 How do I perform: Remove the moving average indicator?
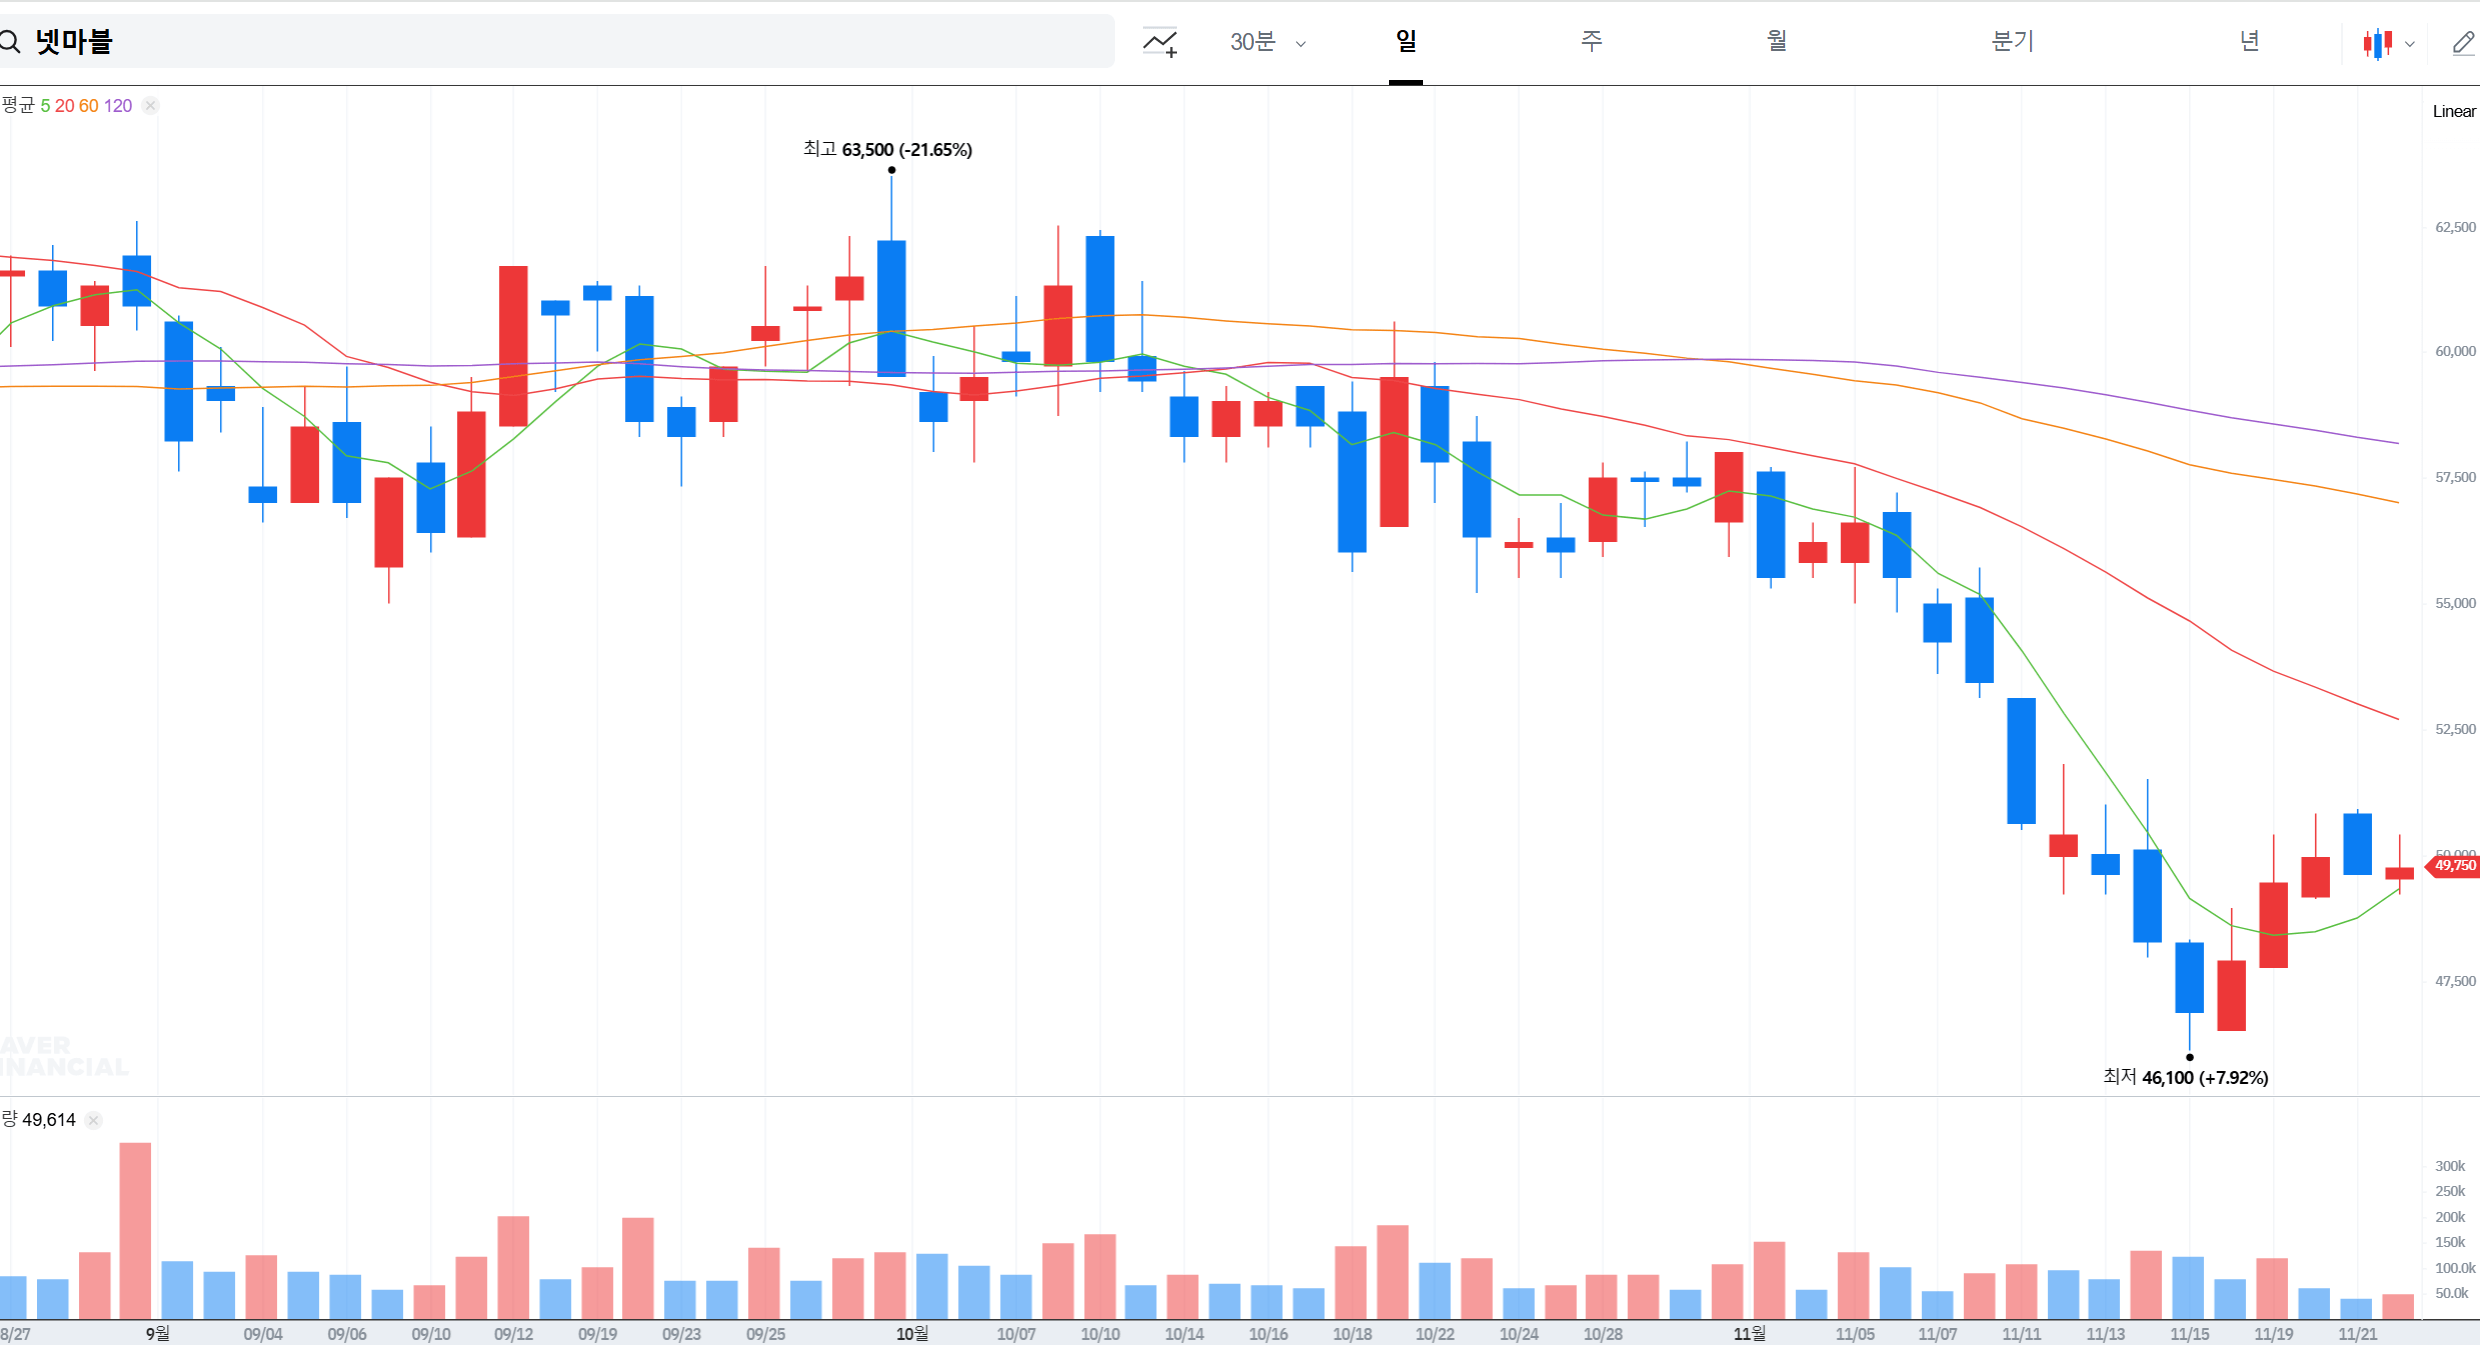coord(150,106)
